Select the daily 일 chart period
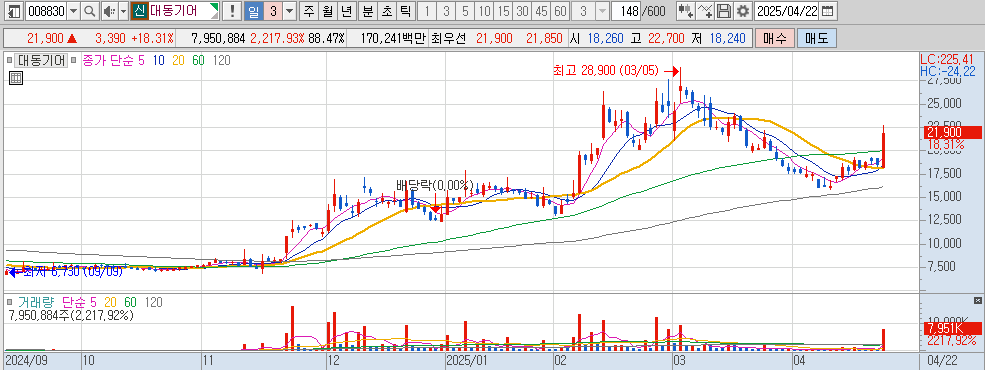 pos(253,11)
